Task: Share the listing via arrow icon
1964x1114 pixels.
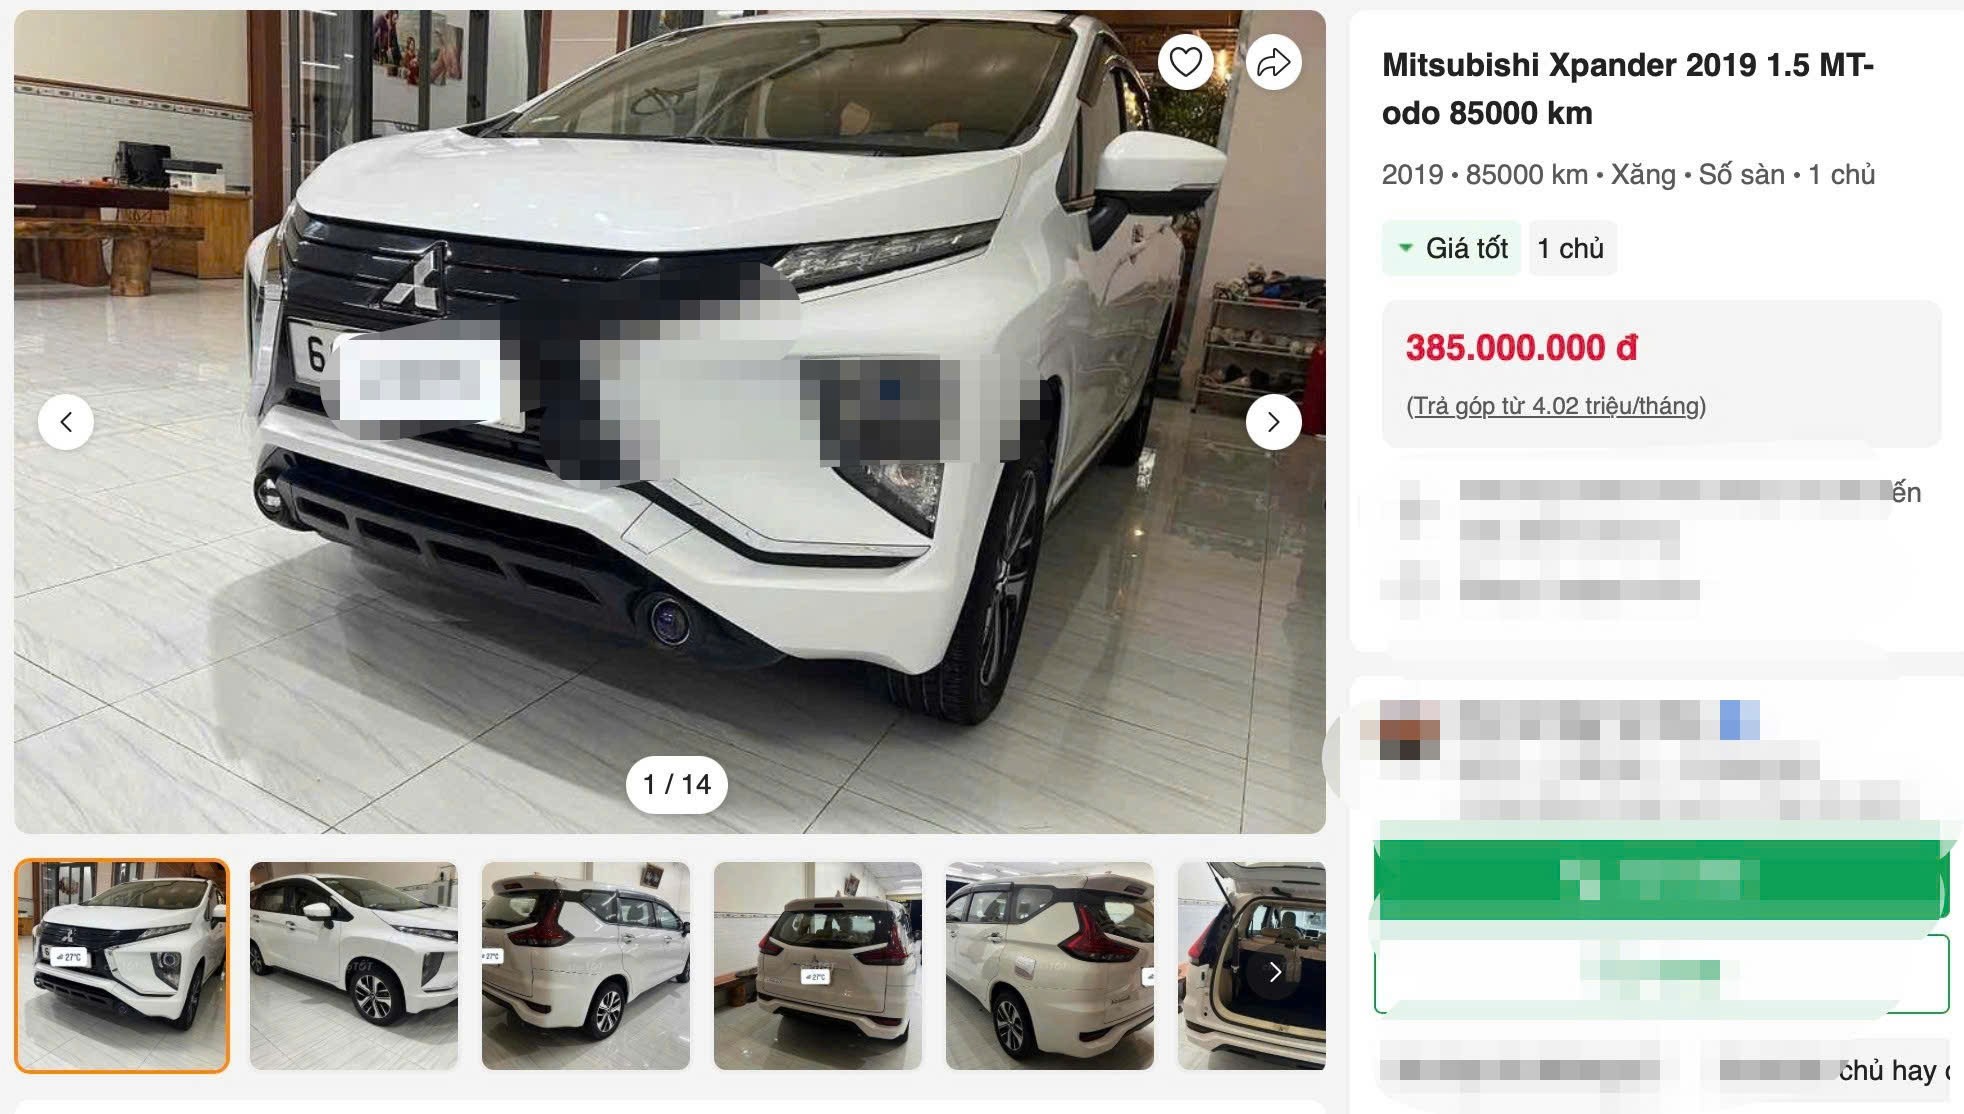Action: (x=1273, y=62)
